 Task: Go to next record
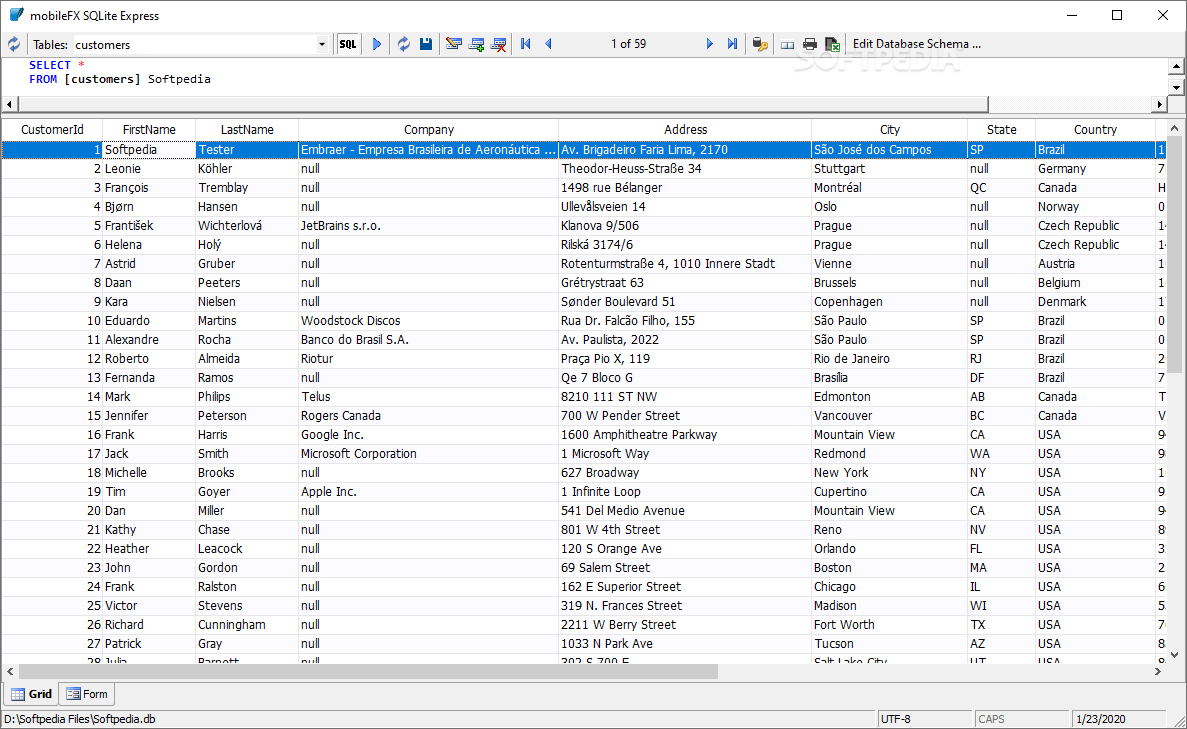pyautogui.click(x=709, y=44)
